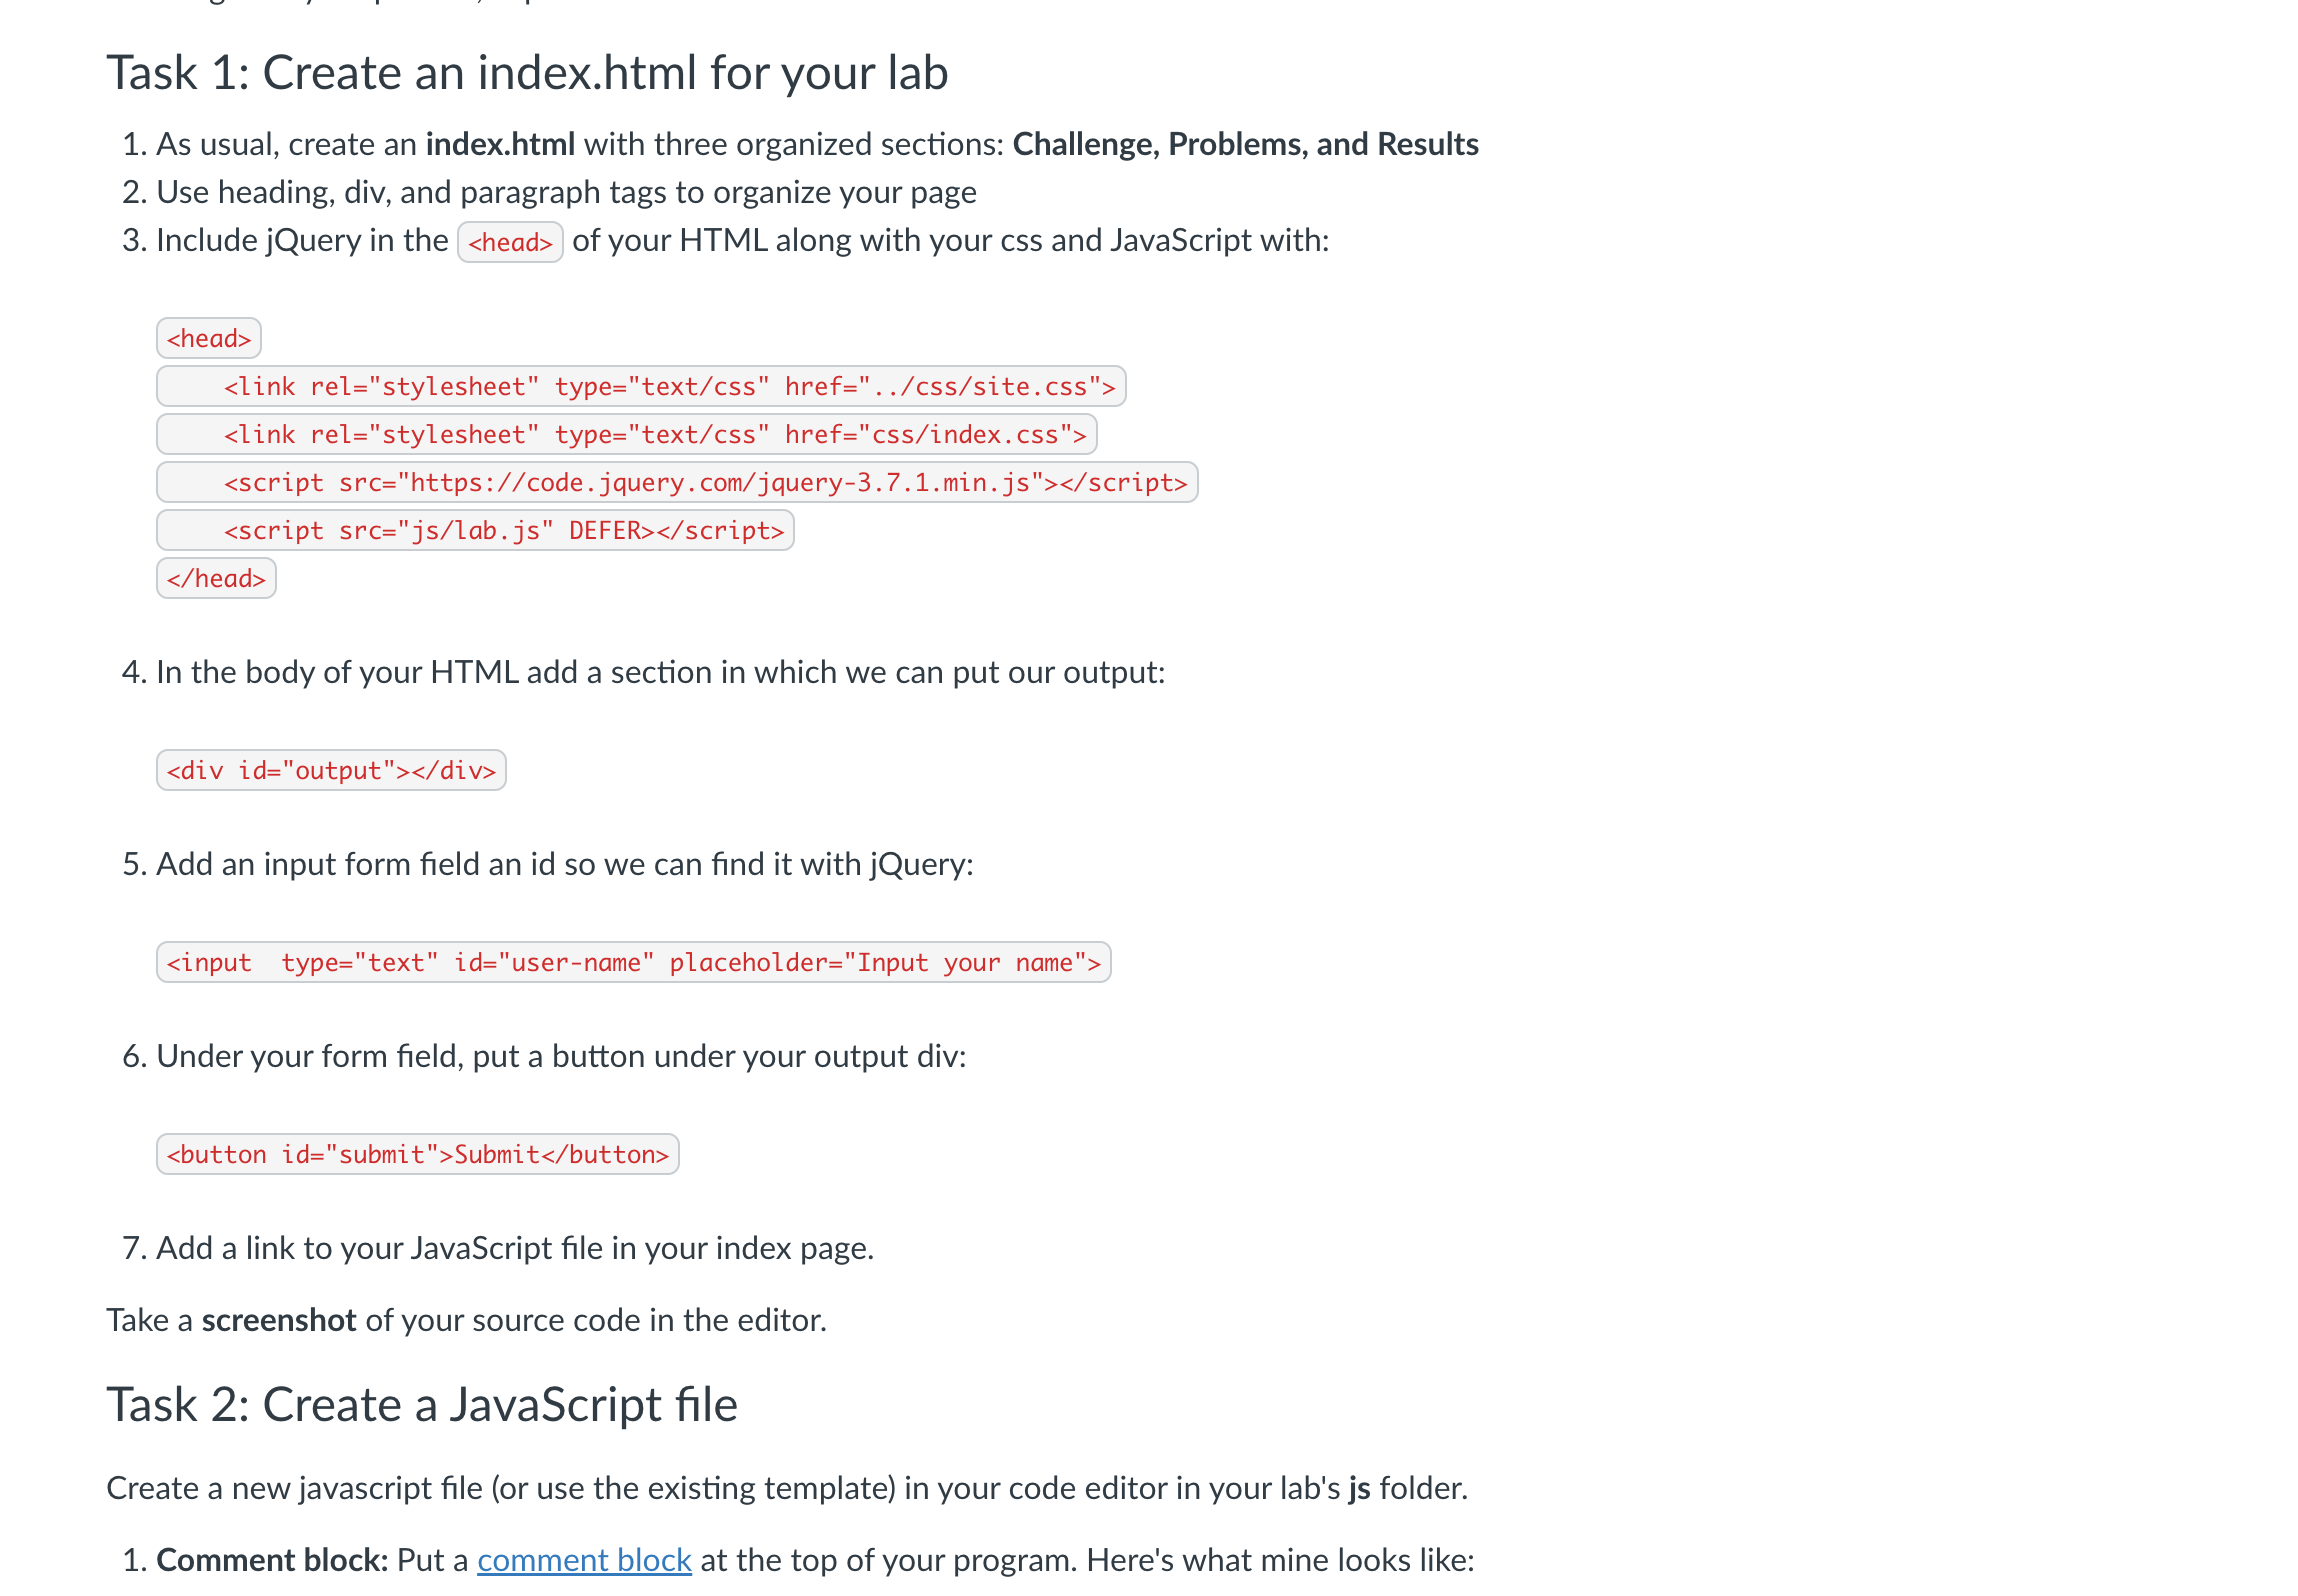Click the site.css stylesheet link code line
The height and width of the screenshot is (1596, 2298).
(641, 386)
